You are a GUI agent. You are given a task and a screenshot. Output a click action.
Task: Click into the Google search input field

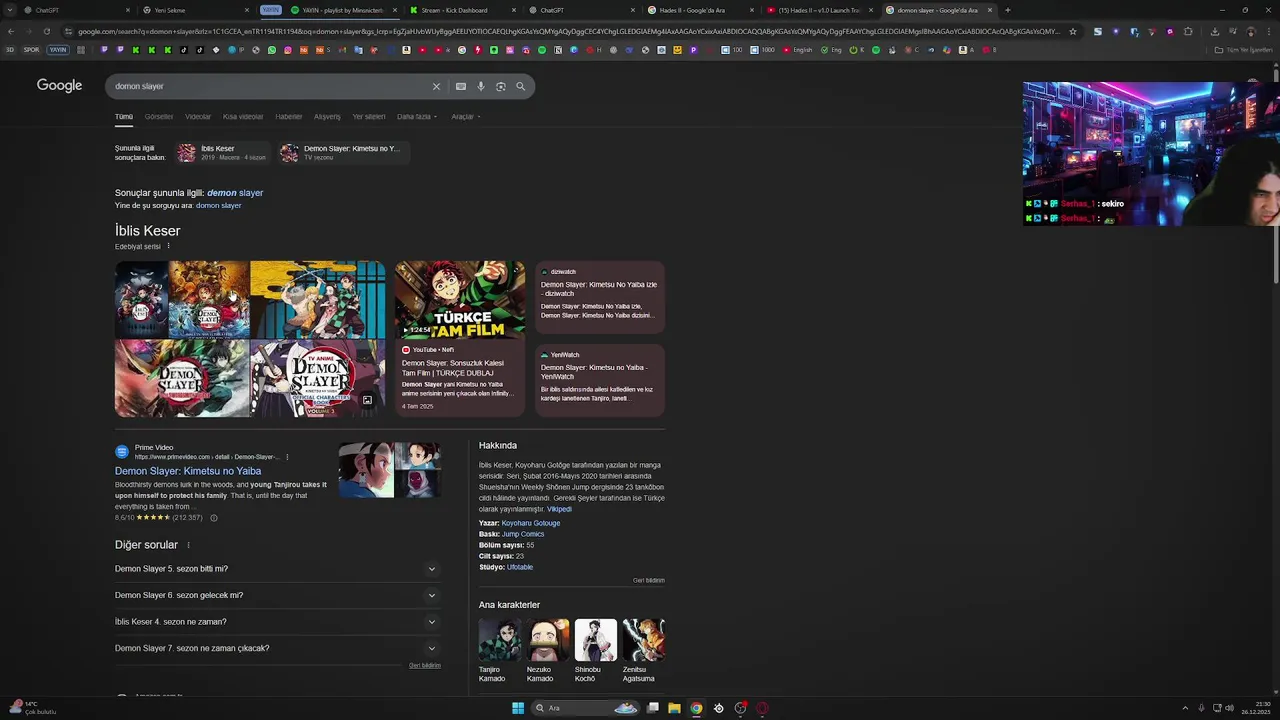click(x=270, y=86)
